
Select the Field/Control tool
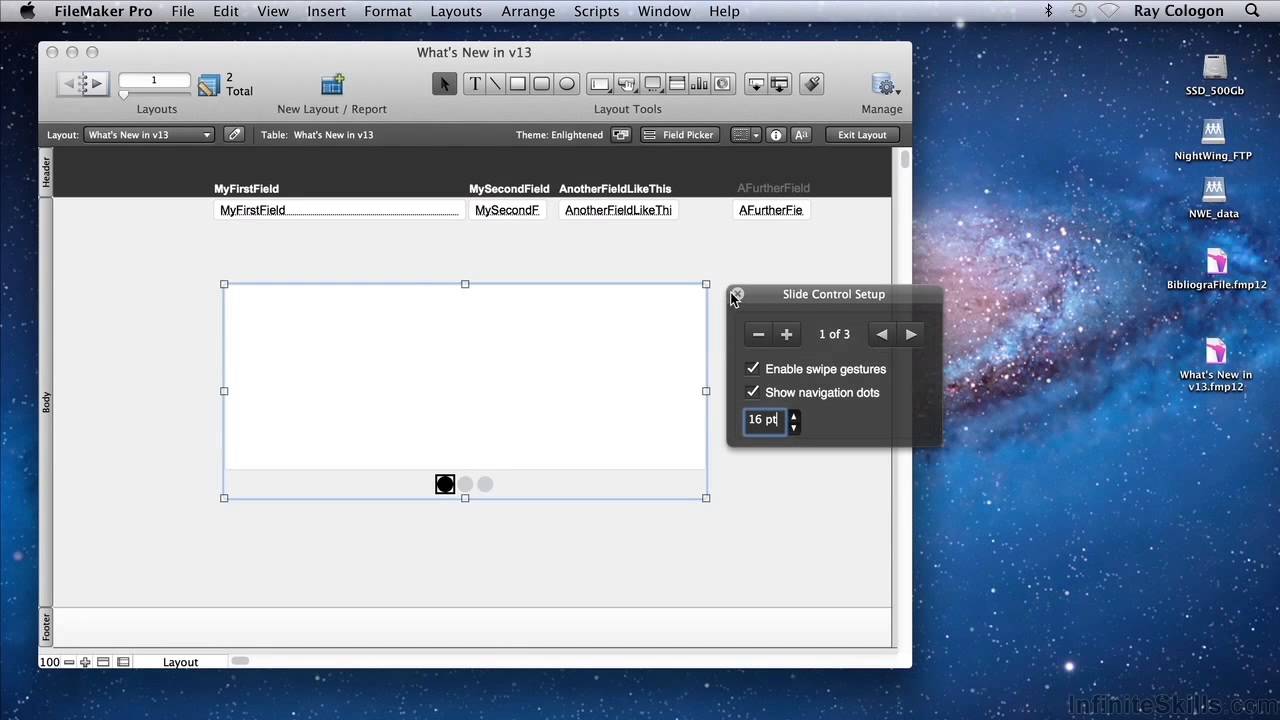pos(600,84)
